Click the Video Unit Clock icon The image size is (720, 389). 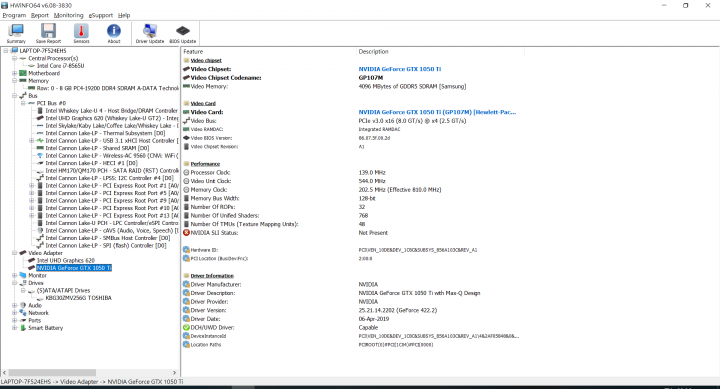click(186, 181)
